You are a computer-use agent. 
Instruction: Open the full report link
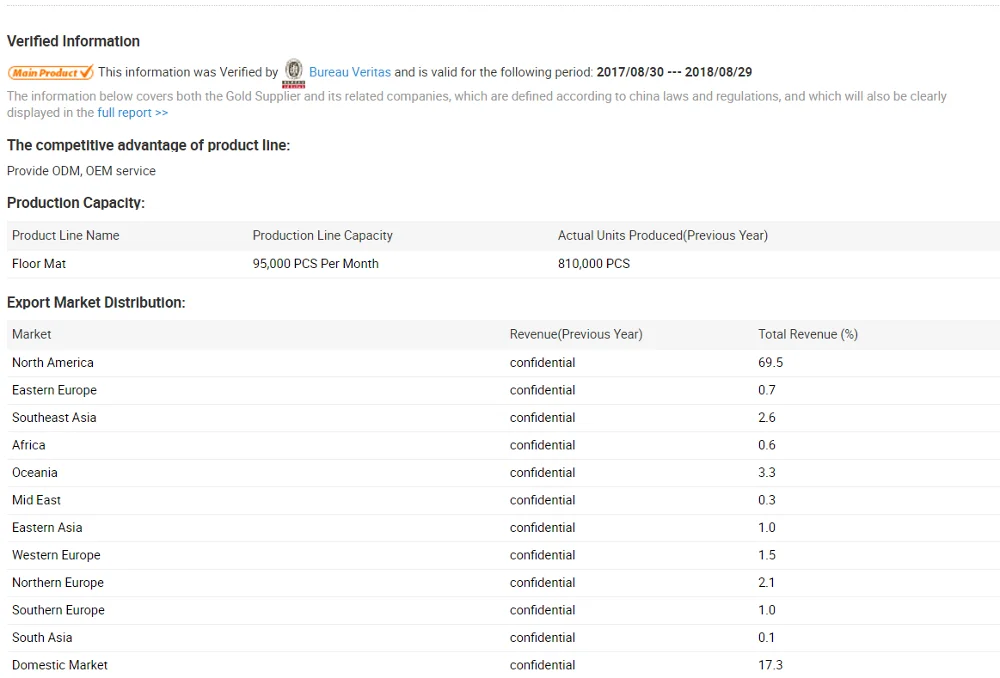(x=132, y=113)
